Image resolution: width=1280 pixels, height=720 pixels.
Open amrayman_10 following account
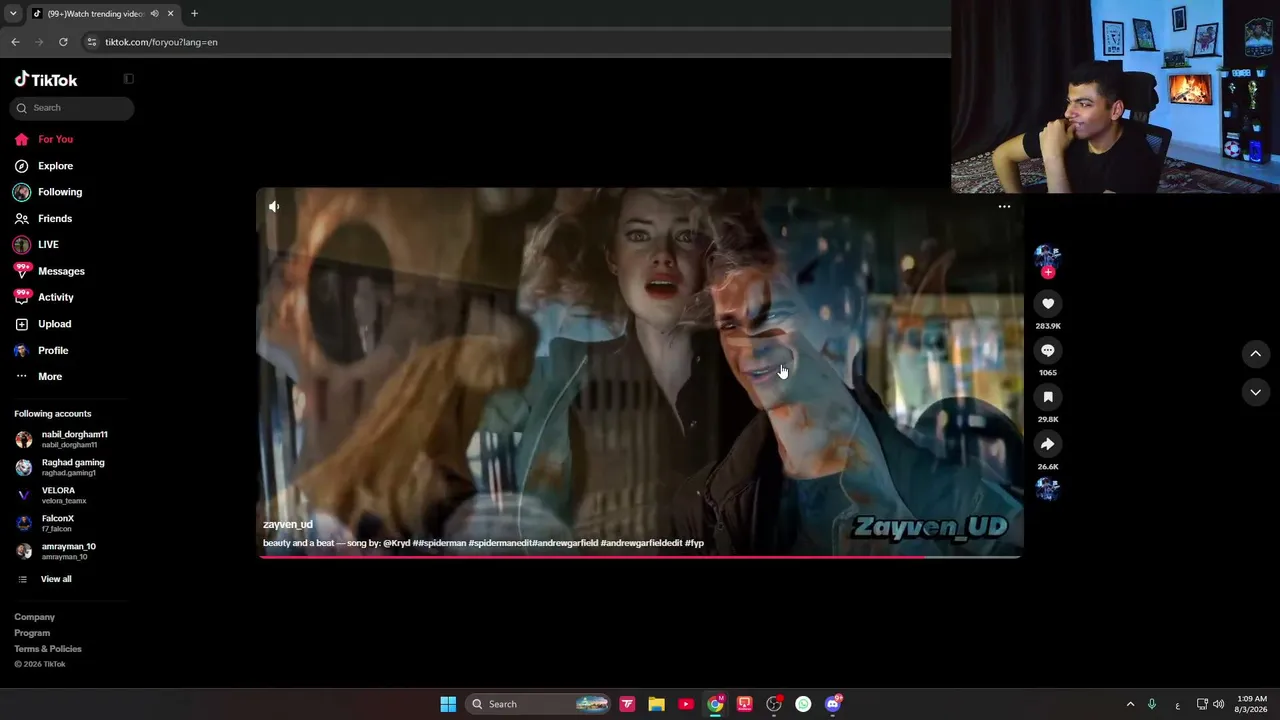pyautogui.click(x=56, y=552)
